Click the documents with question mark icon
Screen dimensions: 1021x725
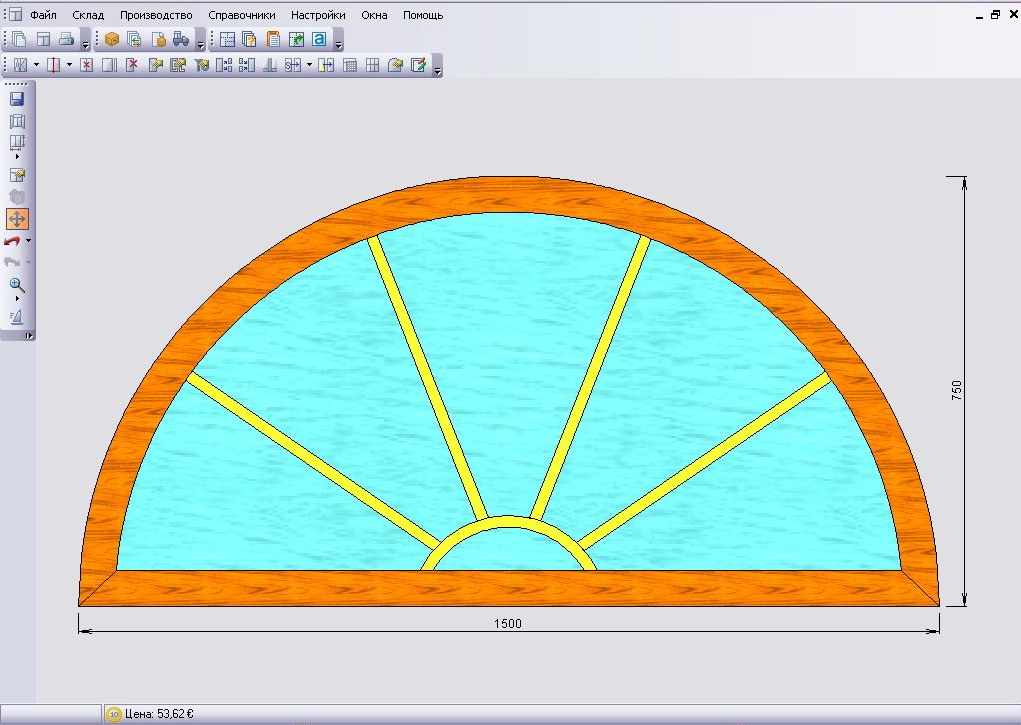click(x=249, y=40)
